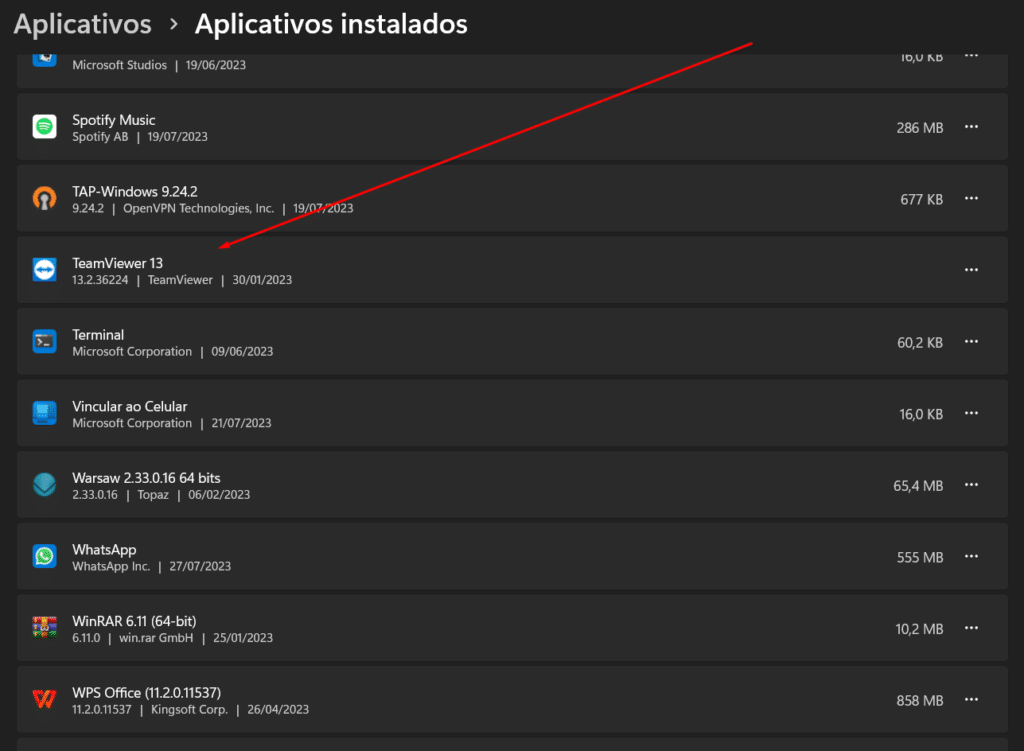Click the WinRAR 6.11 app icon
This screenshot has width=1024, height=751.
click(x=44, y=628)
